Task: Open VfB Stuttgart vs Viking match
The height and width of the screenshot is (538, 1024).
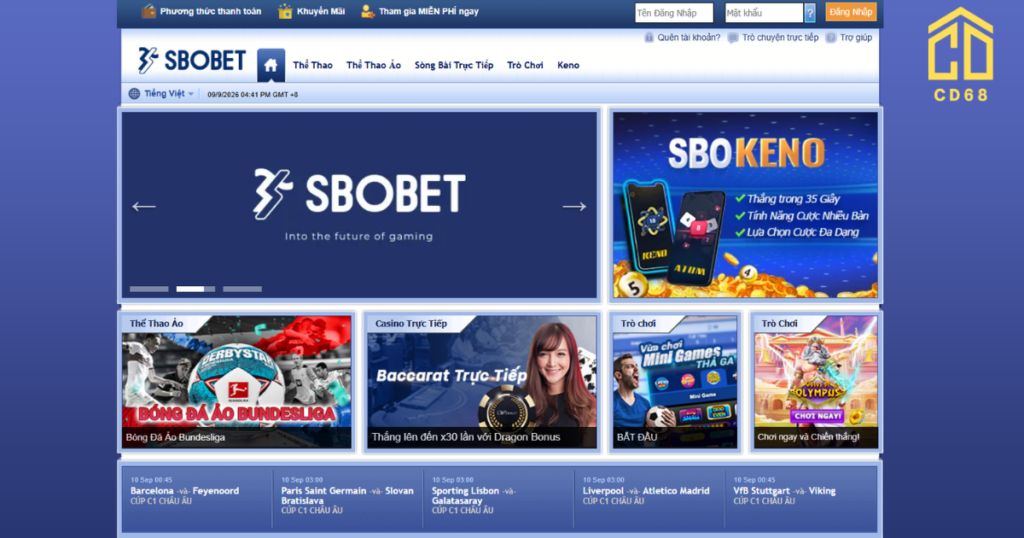Action: pos(784,491)
